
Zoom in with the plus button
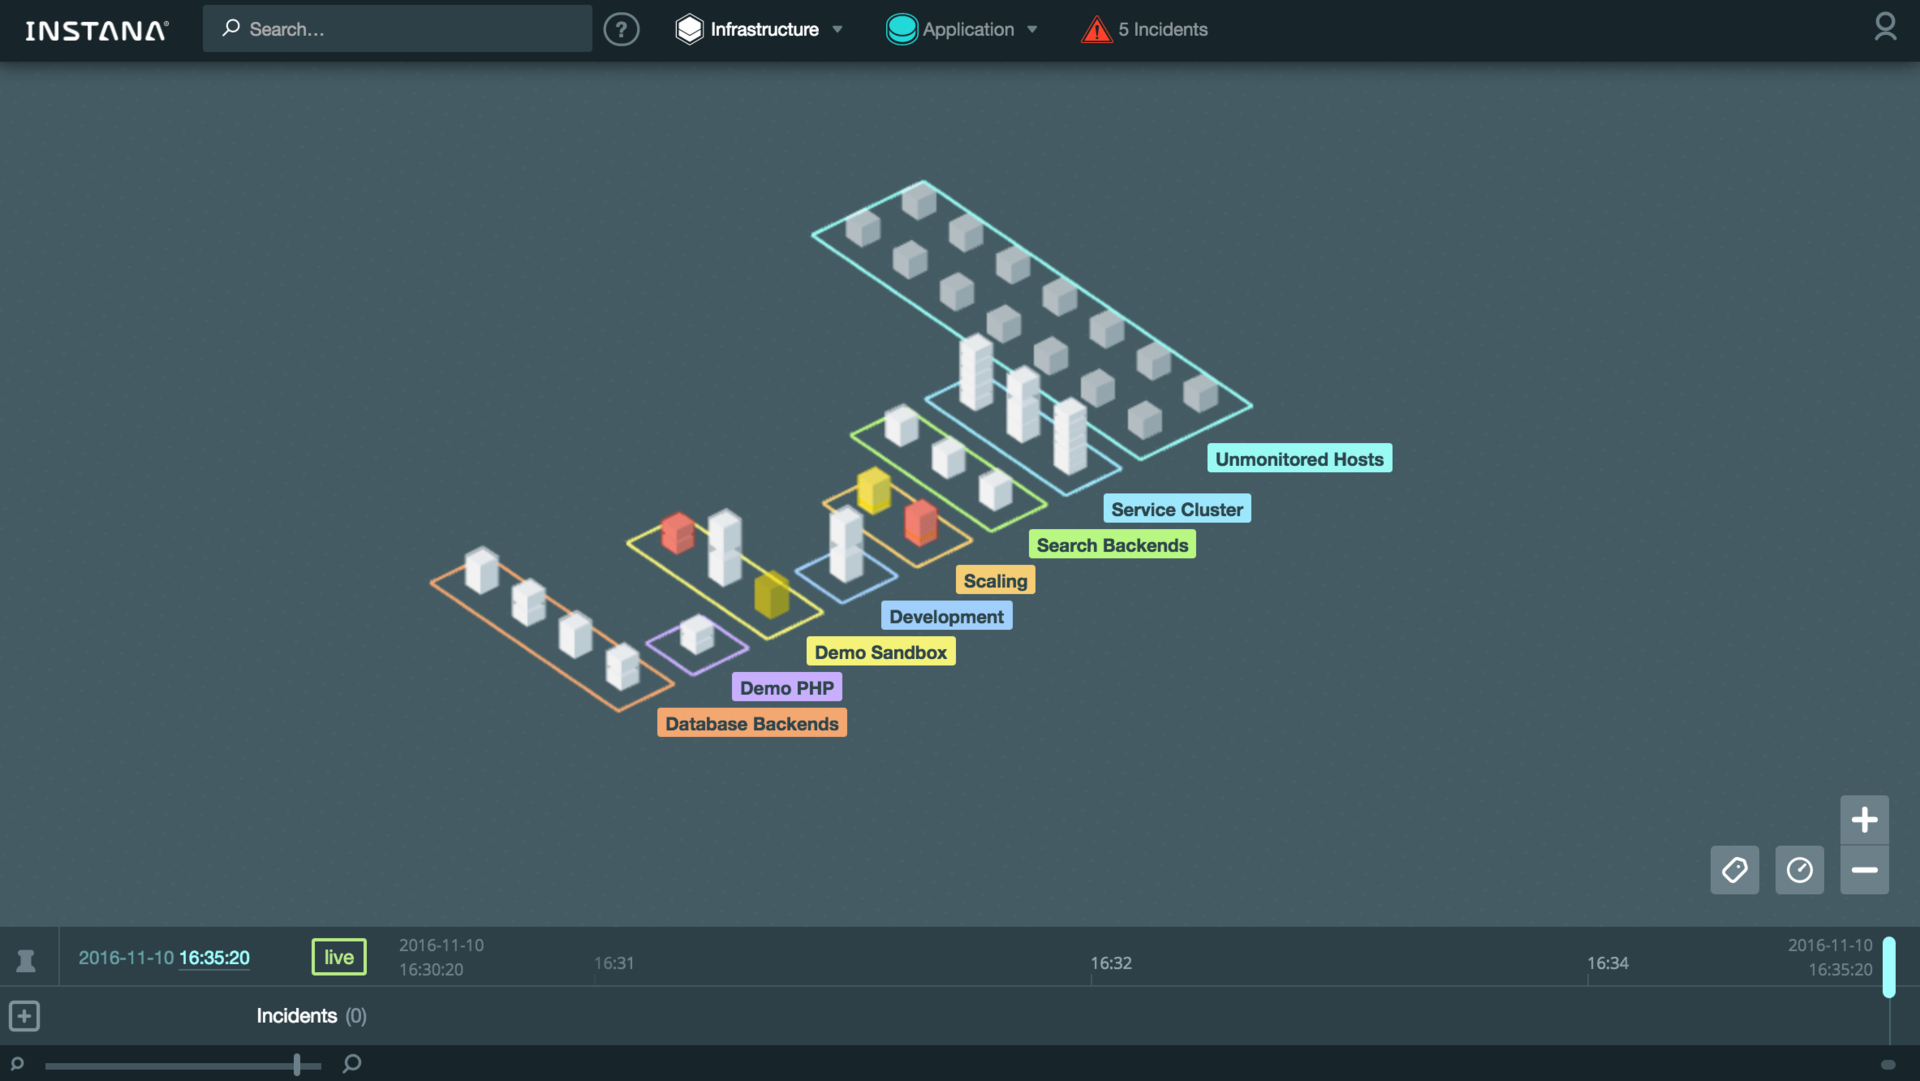[1864, 820]
